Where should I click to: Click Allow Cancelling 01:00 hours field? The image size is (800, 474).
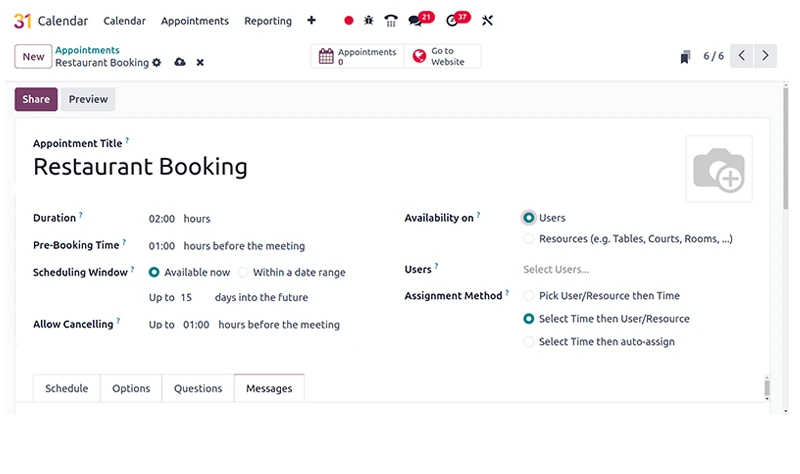click(x=196, y=325)
